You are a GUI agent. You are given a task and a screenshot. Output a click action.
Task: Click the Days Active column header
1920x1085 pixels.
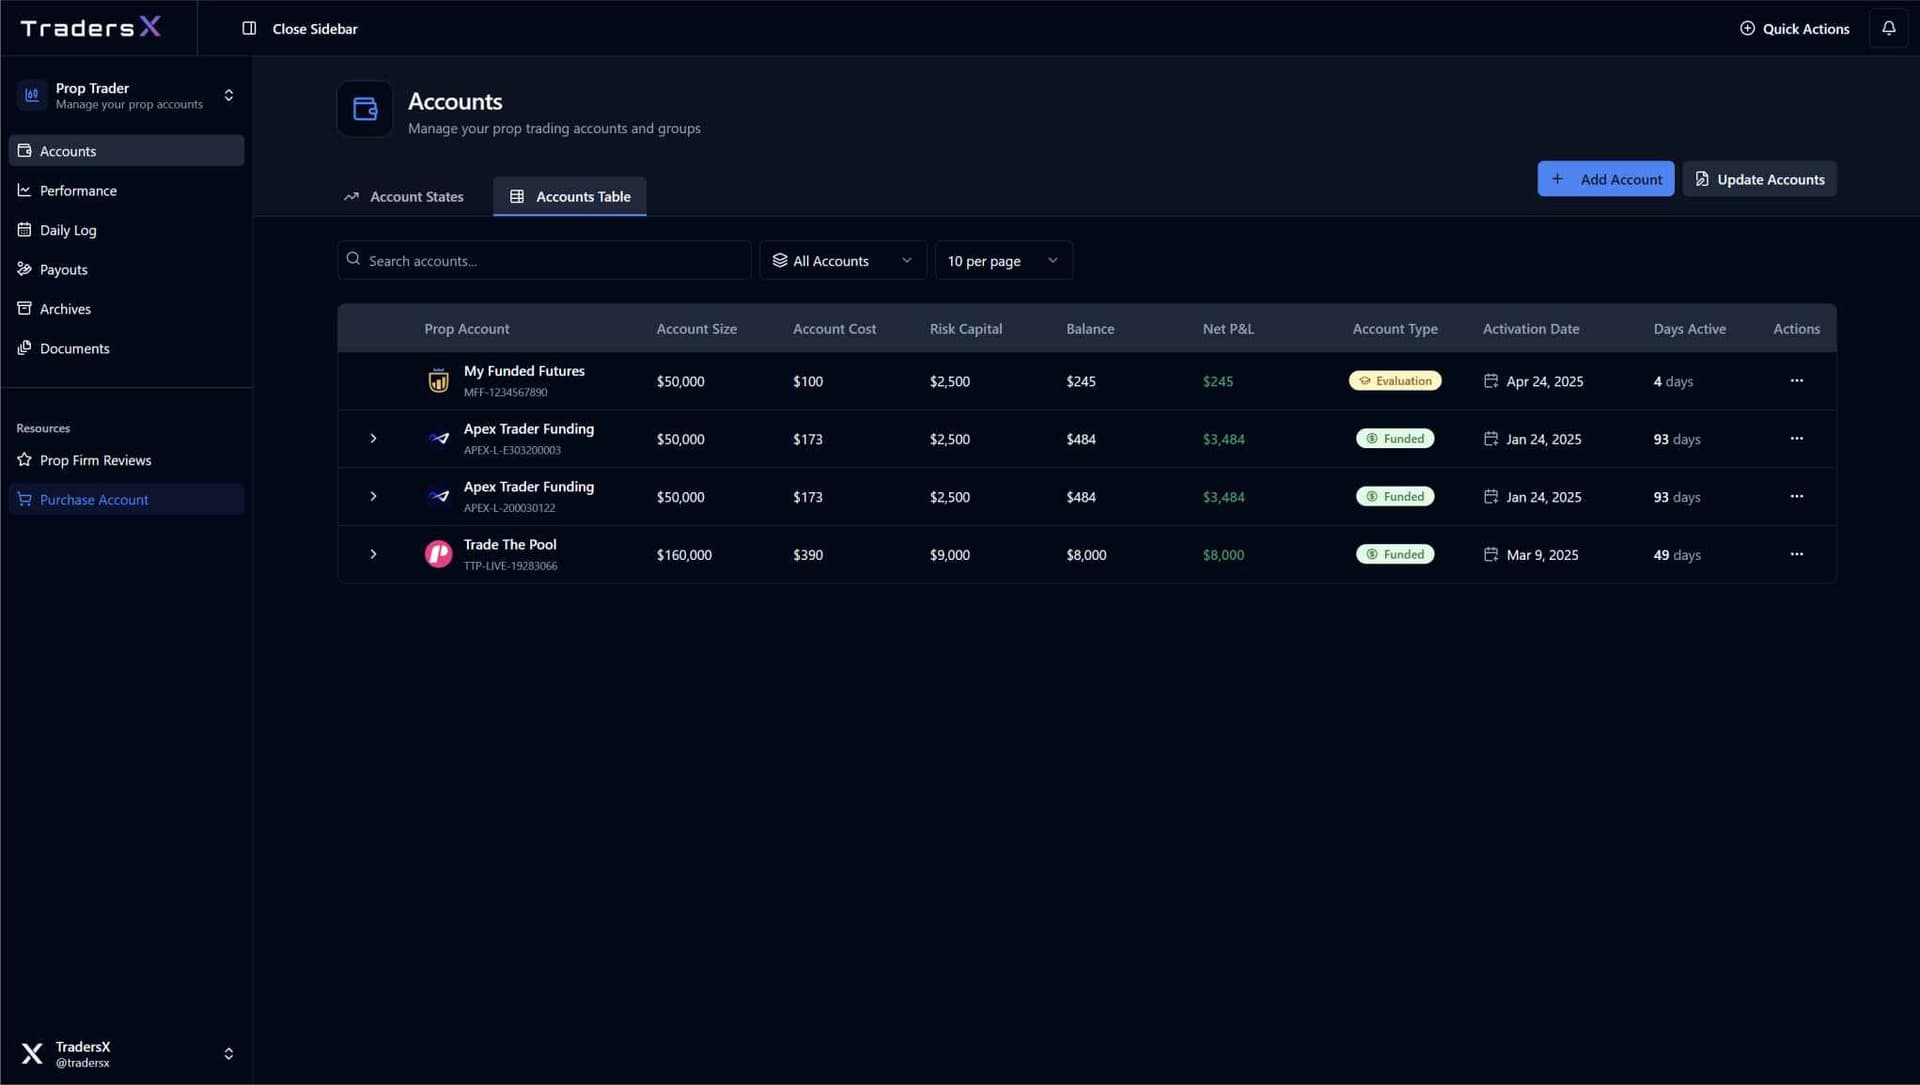click(x=1689, y=329)
